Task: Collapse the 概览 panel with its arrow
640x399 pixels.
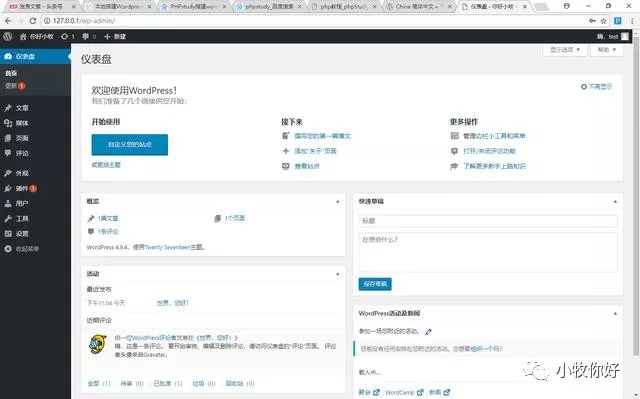Action: [338, 202]
